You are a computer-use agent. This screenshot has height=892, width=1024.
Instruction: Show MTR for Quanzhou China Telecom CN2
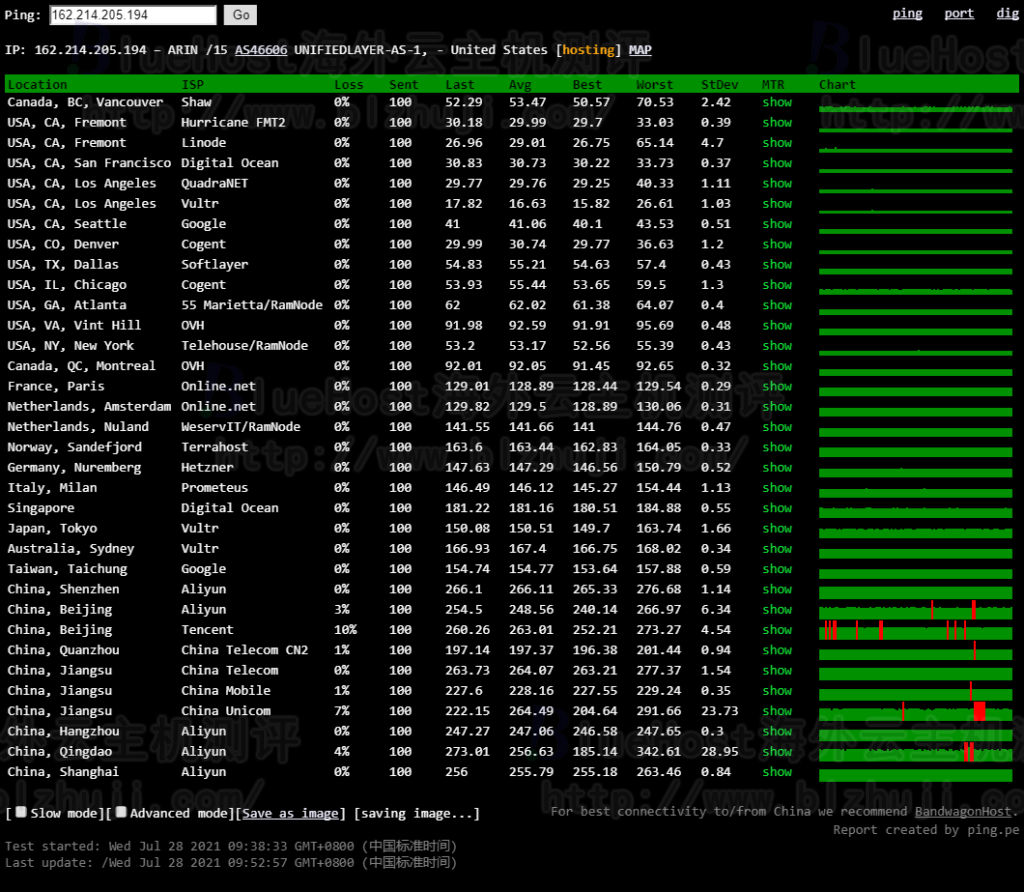tap(776, 650)
